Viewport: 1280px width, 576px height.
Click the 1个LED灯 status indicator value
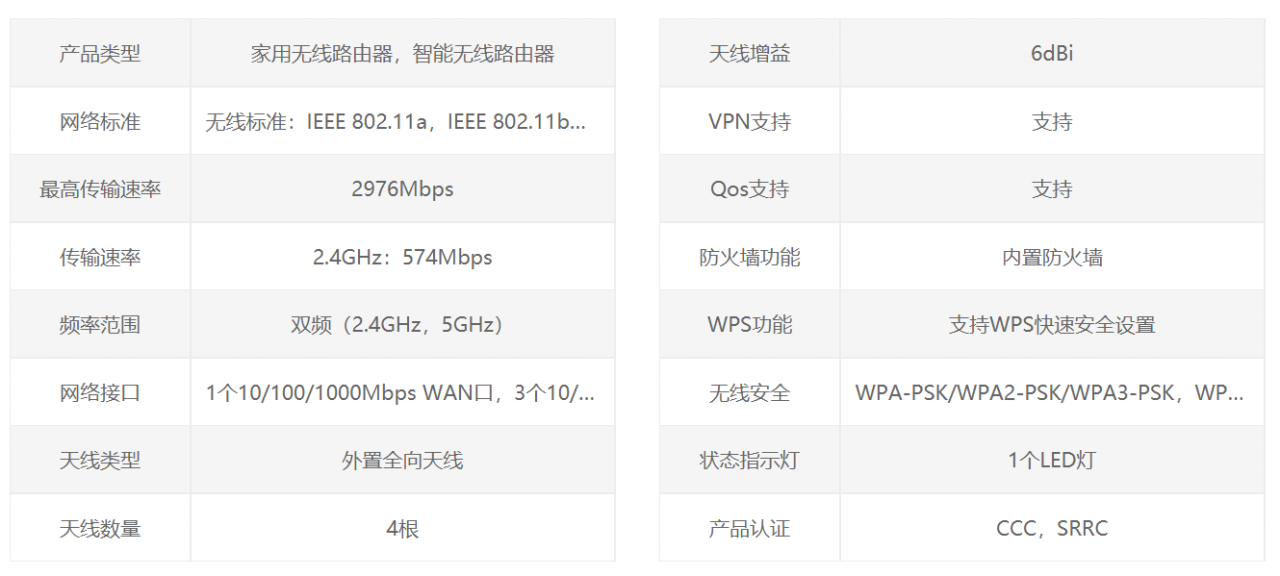click(1052, 460)
